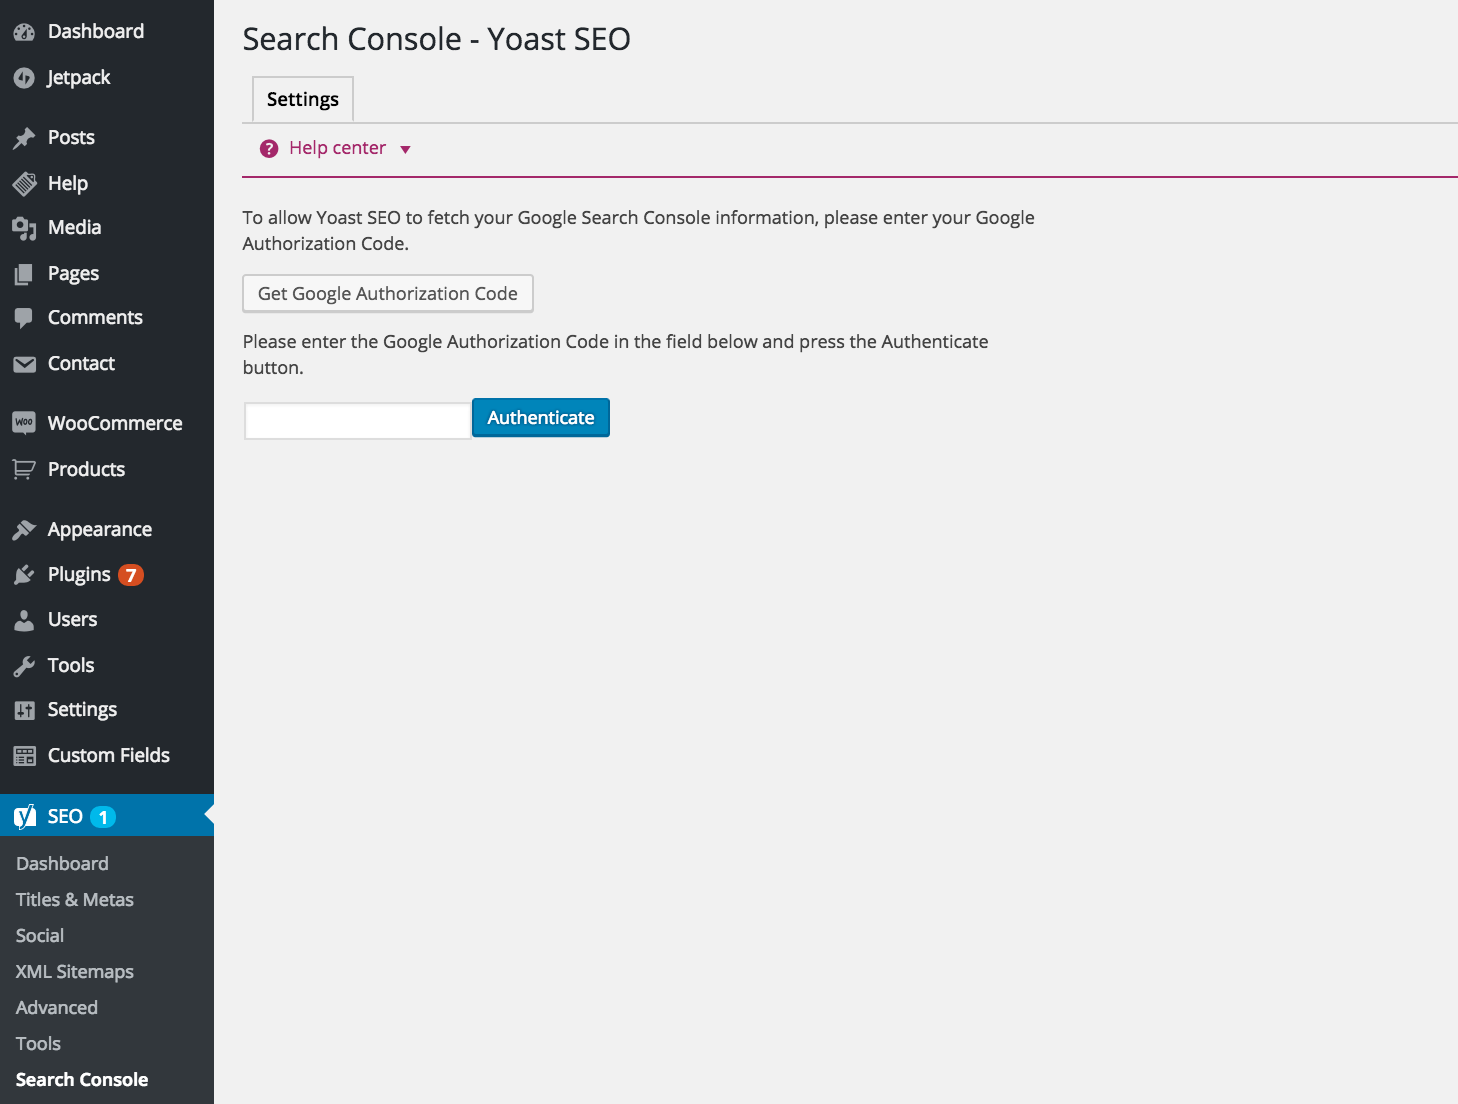The height and width of the screenshot is (1104, 1458).
Task: Click the WooCommerce woo icon
Action: pos(24,423)
